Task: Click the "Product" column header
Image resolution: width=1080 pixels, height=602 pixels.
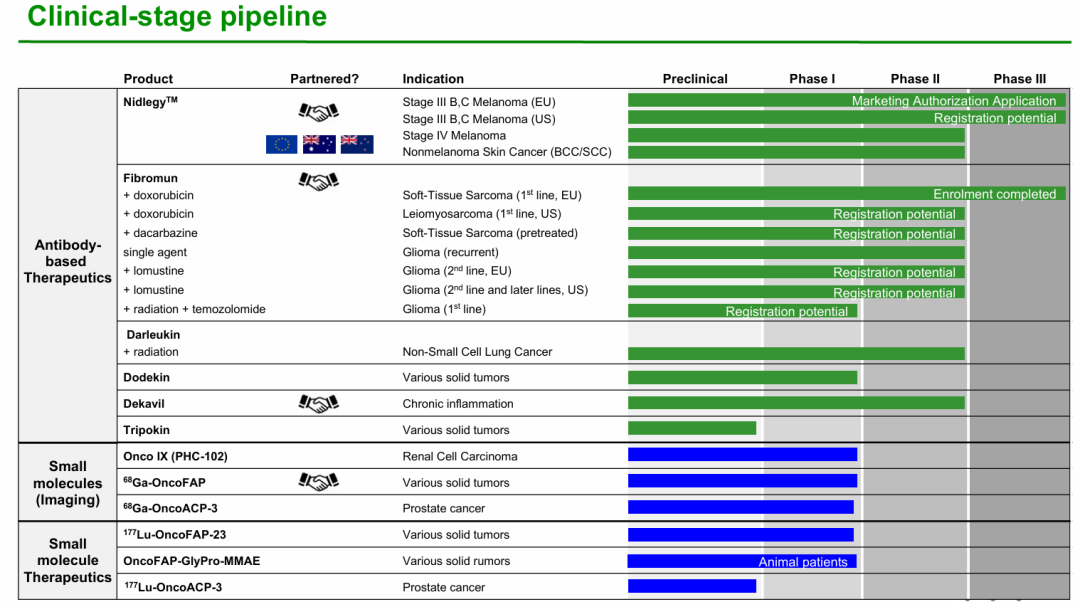Action: click(x=148, y=79)
